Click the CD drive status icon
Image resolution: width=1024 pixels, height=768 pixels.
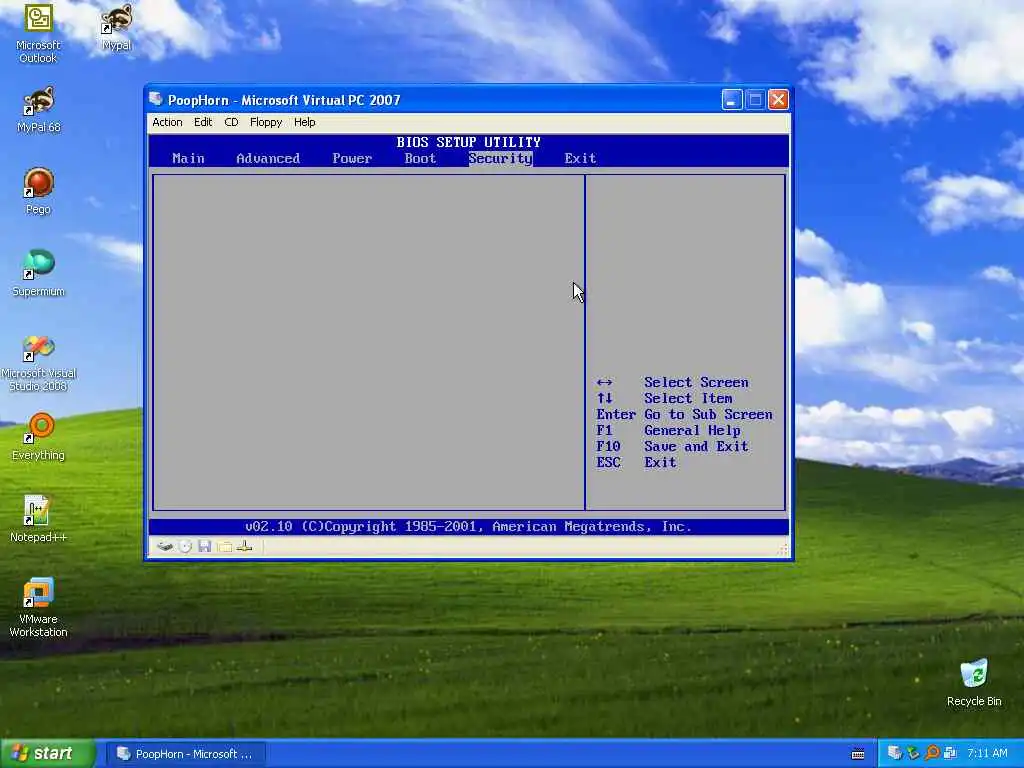[185, 546]
